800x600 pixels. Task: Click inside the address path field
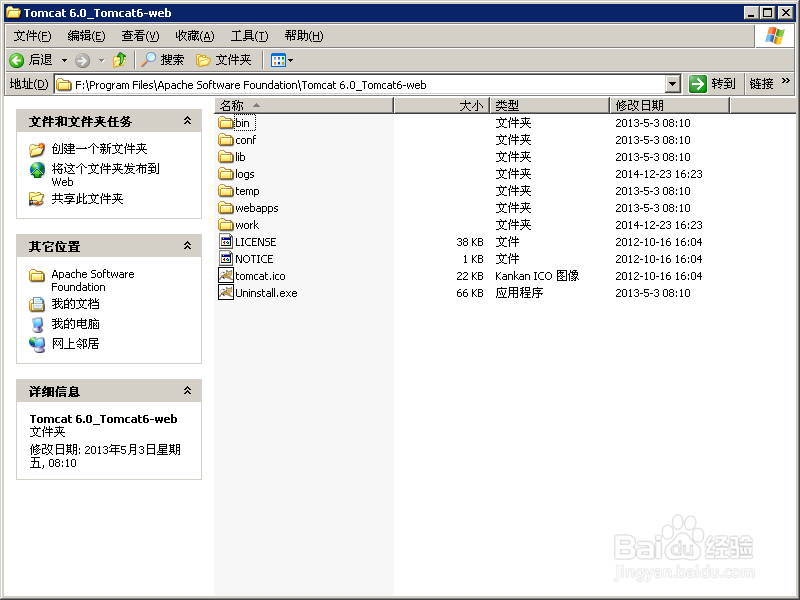tap(360, 85)
